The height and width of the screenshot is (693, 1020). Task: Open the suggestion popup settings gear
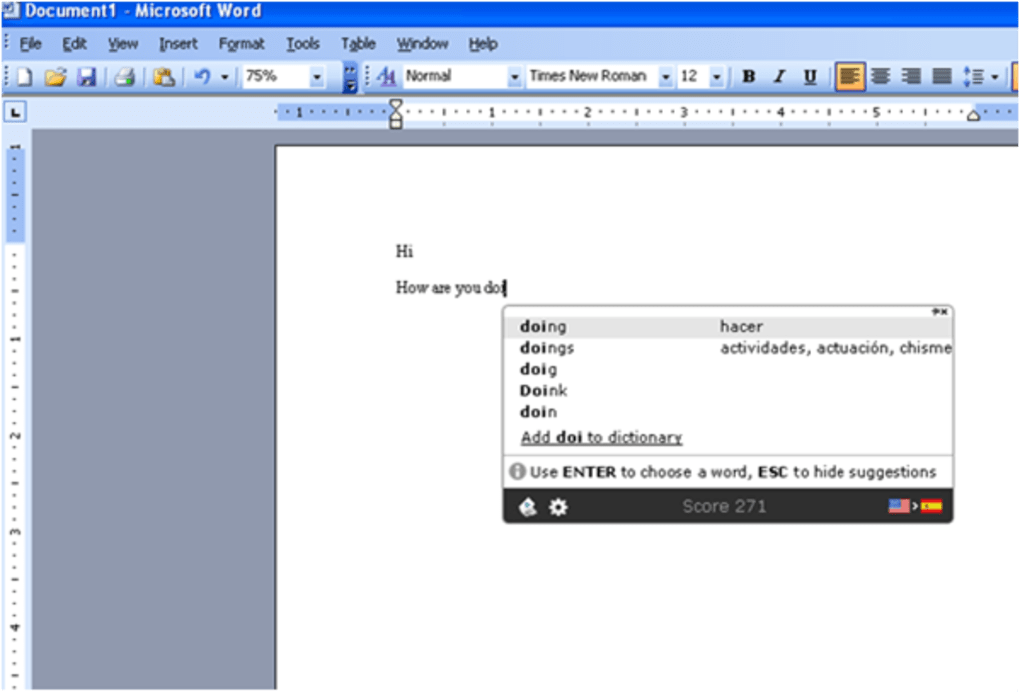pos(557,507)
